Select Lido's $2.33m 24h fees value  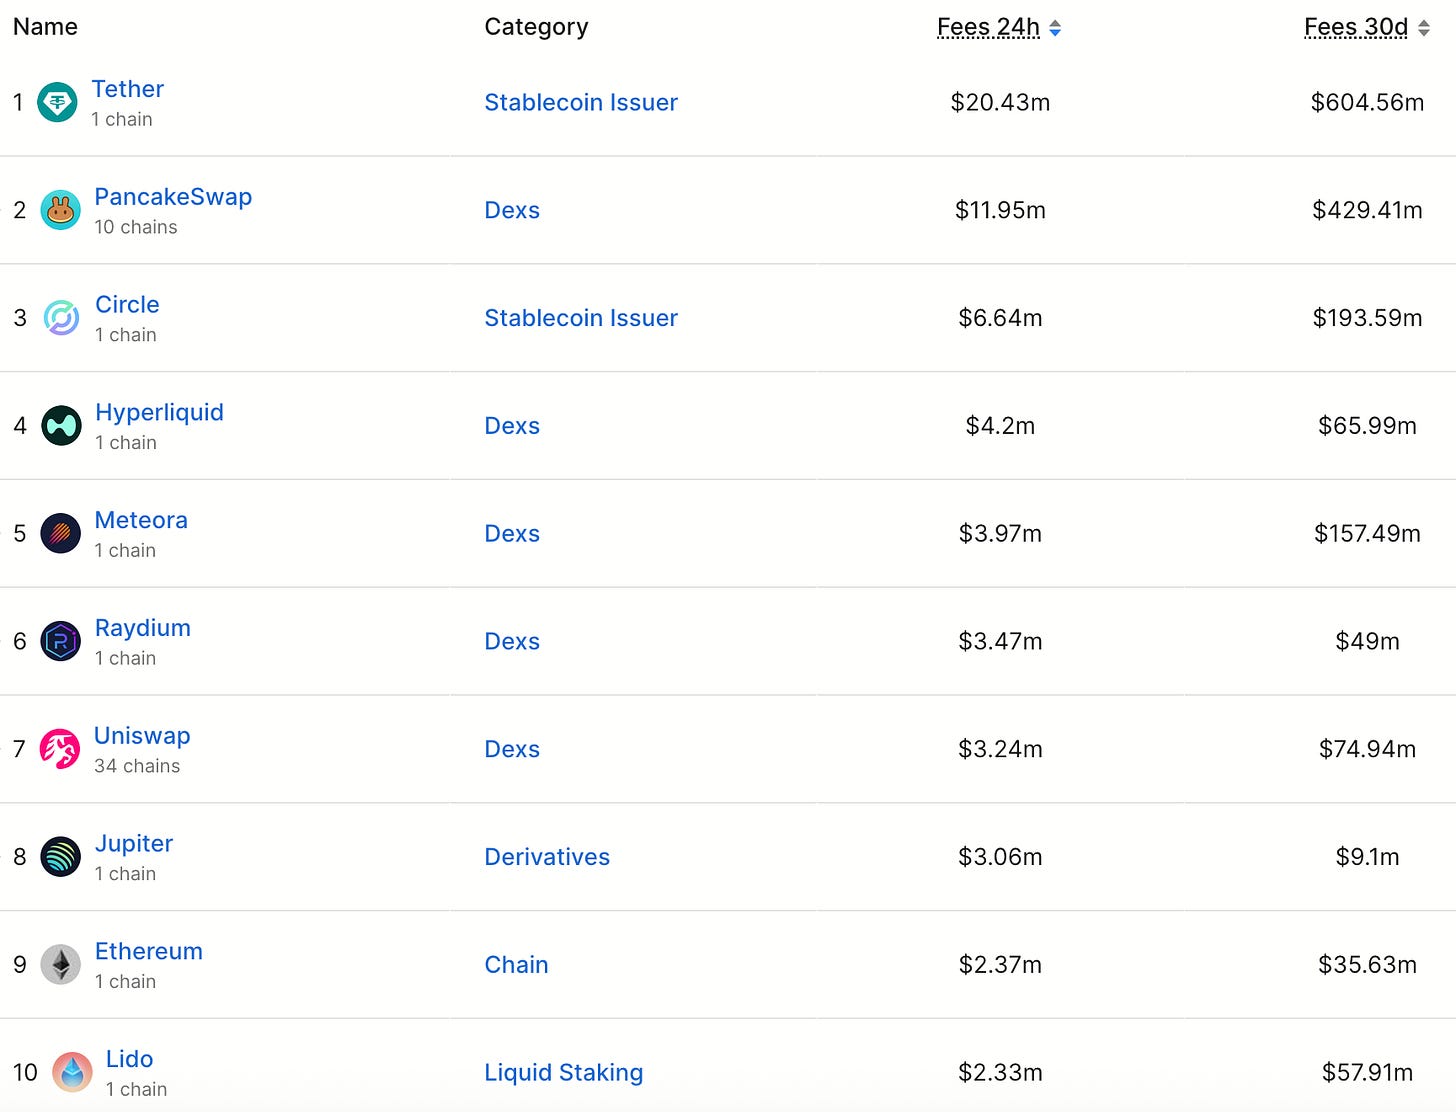(x=1000, y=1073)
